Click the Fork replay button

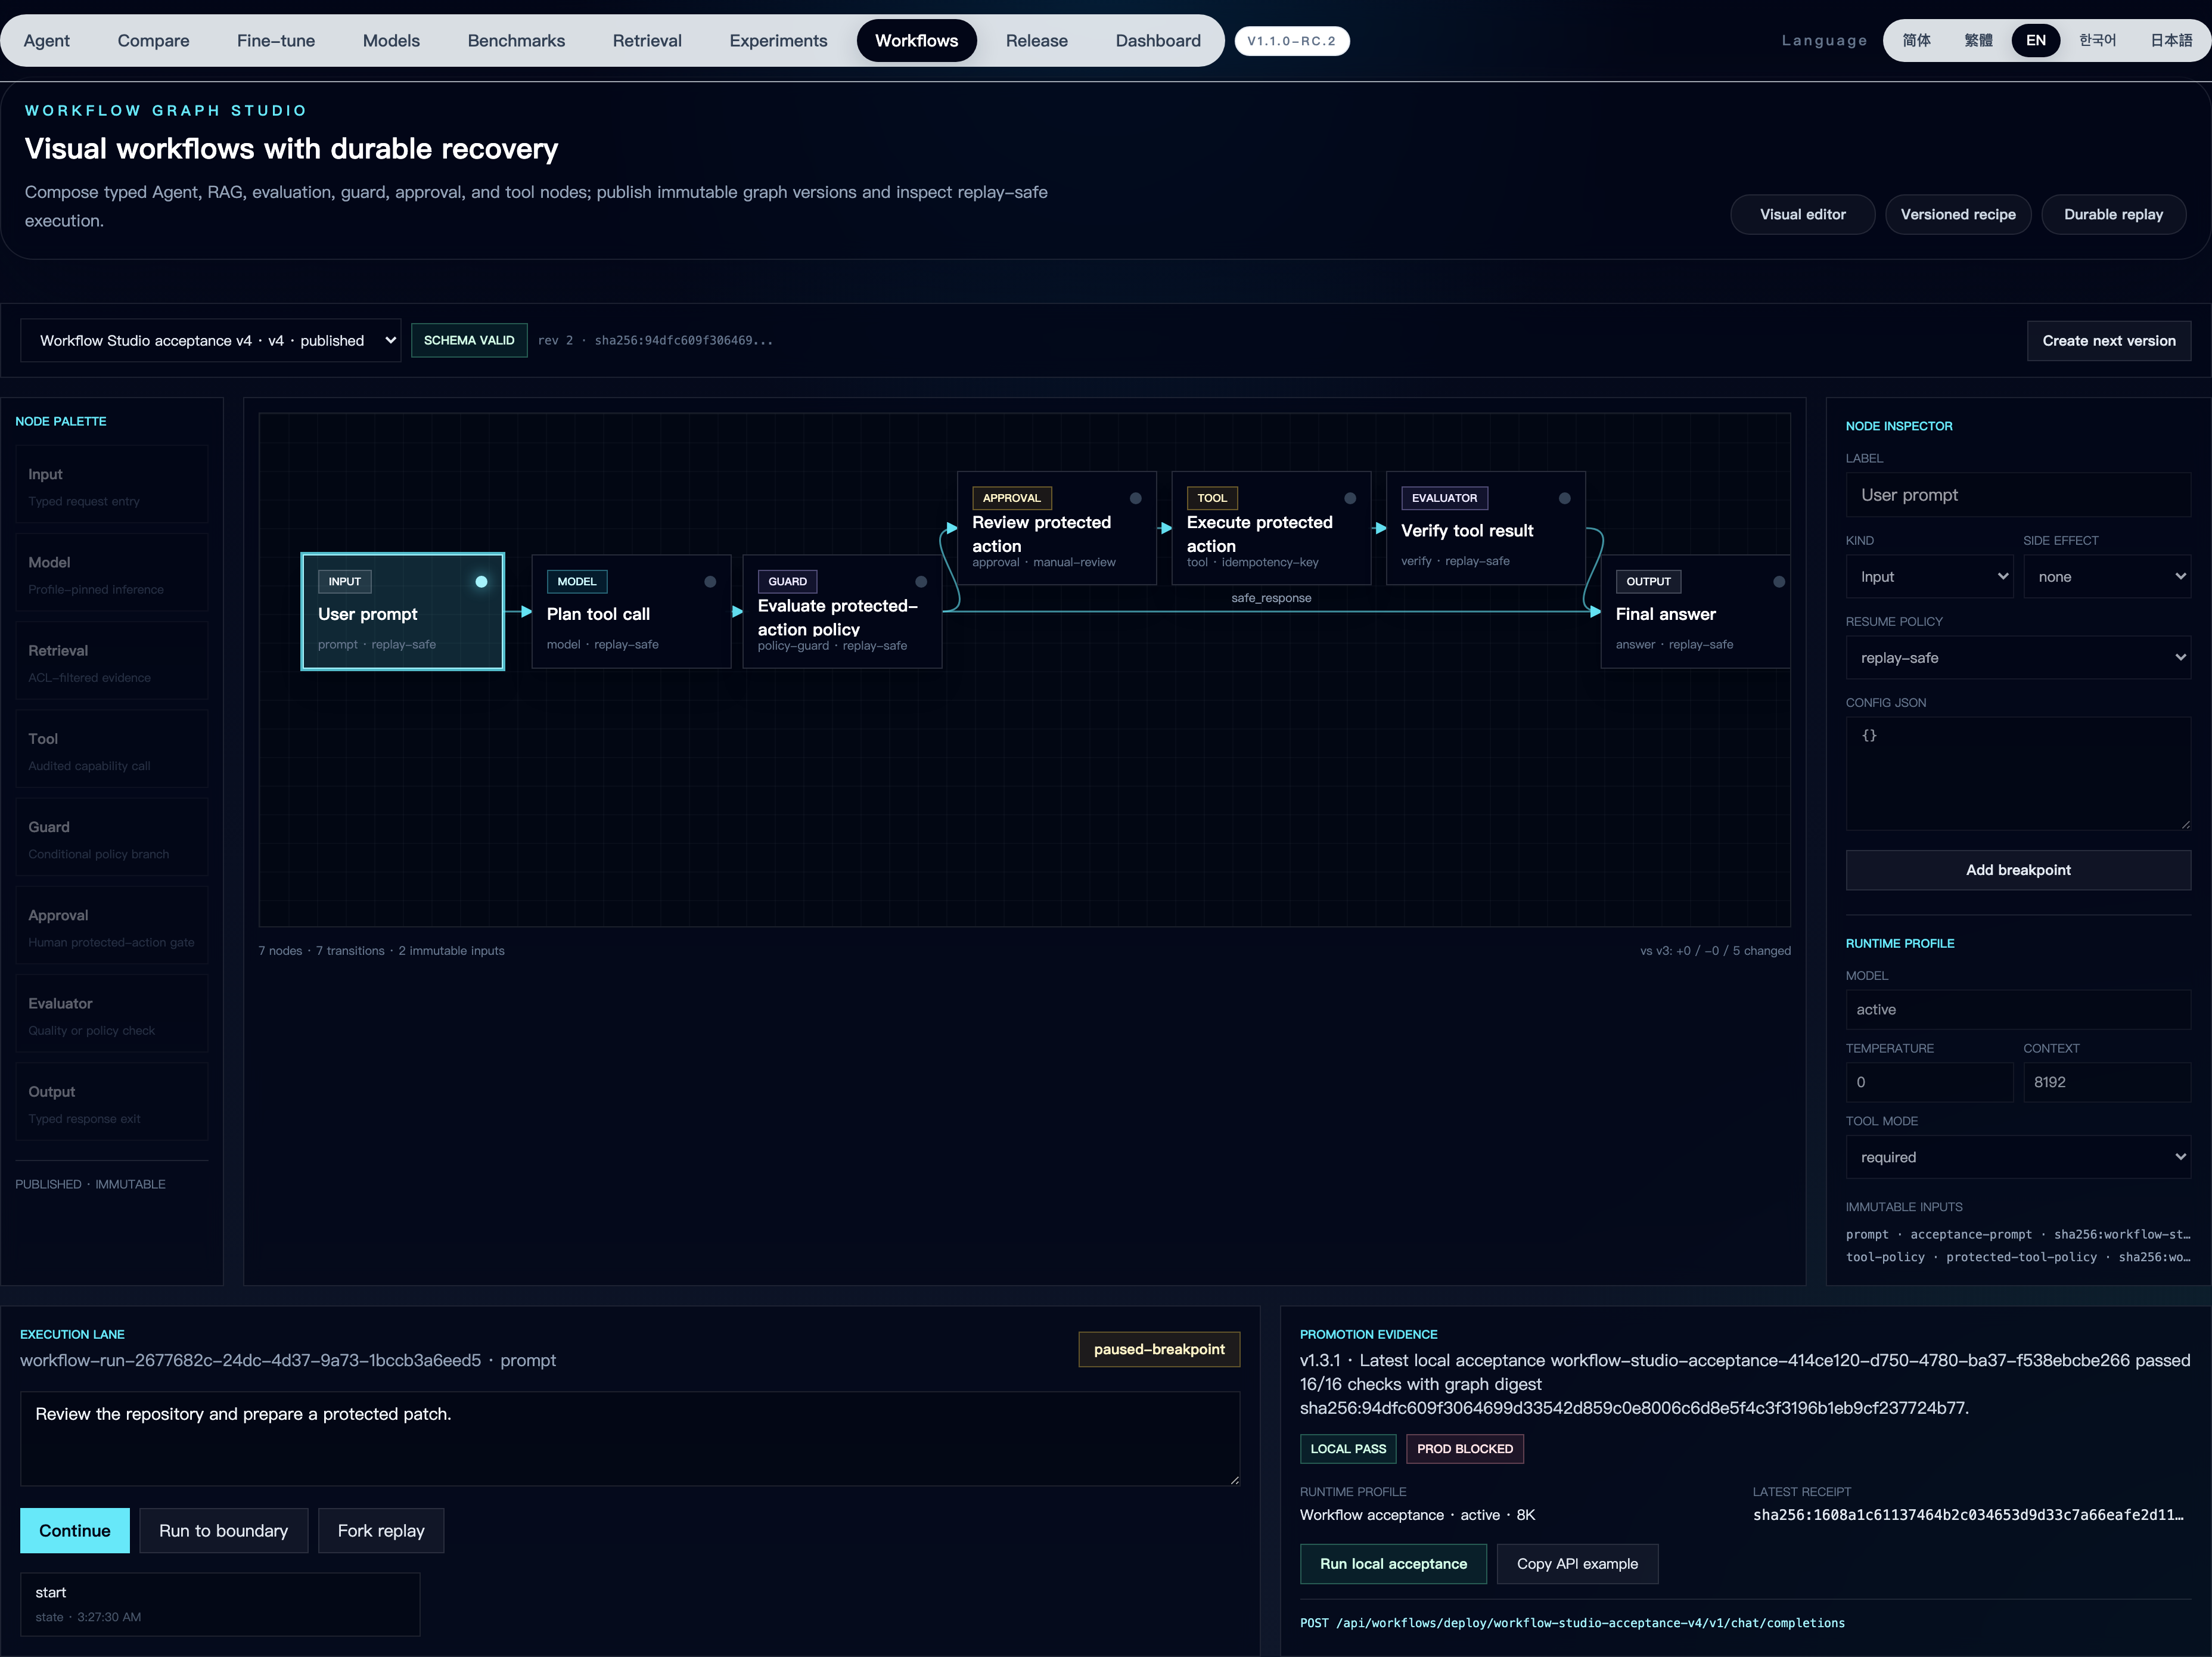[x=381, y=1531]
